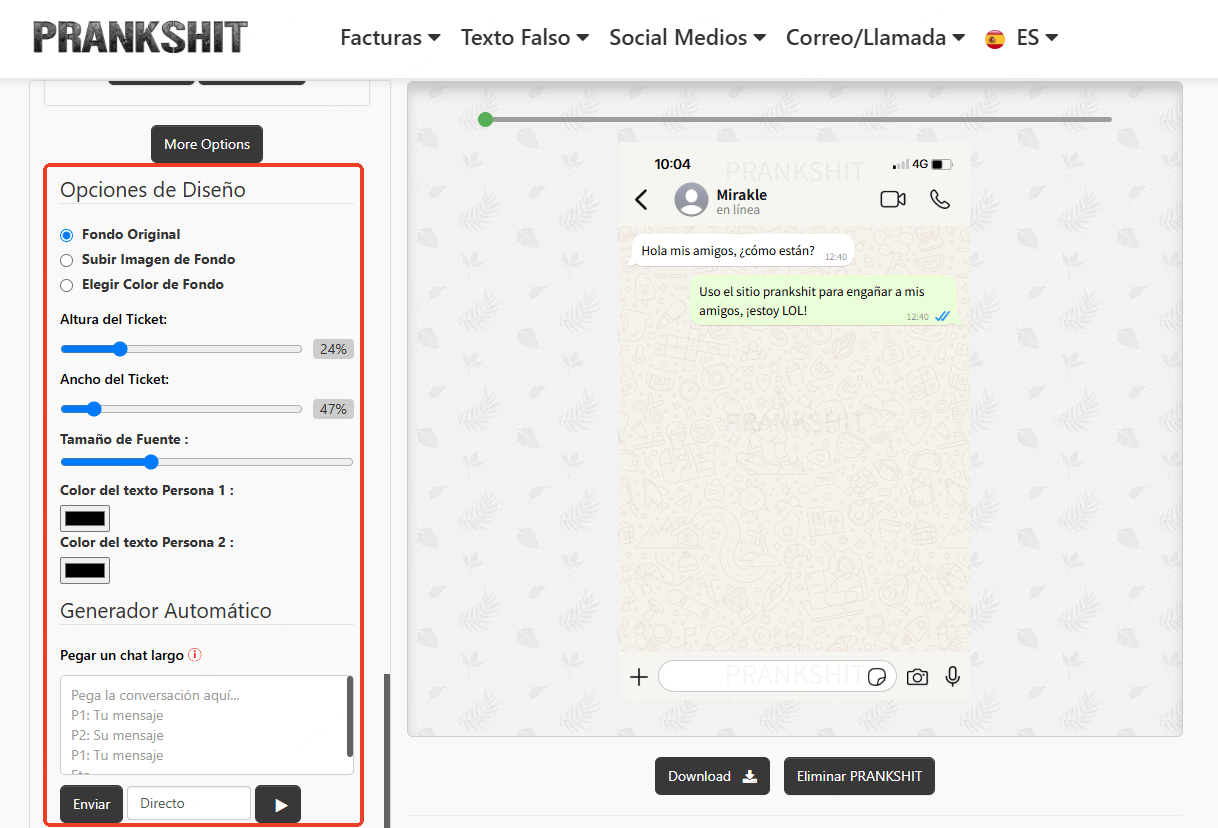The width and height of the screenshot is (1218, 828).
Task: Click the battery indicator in phone status bar
Action: [x=943, y=164]
